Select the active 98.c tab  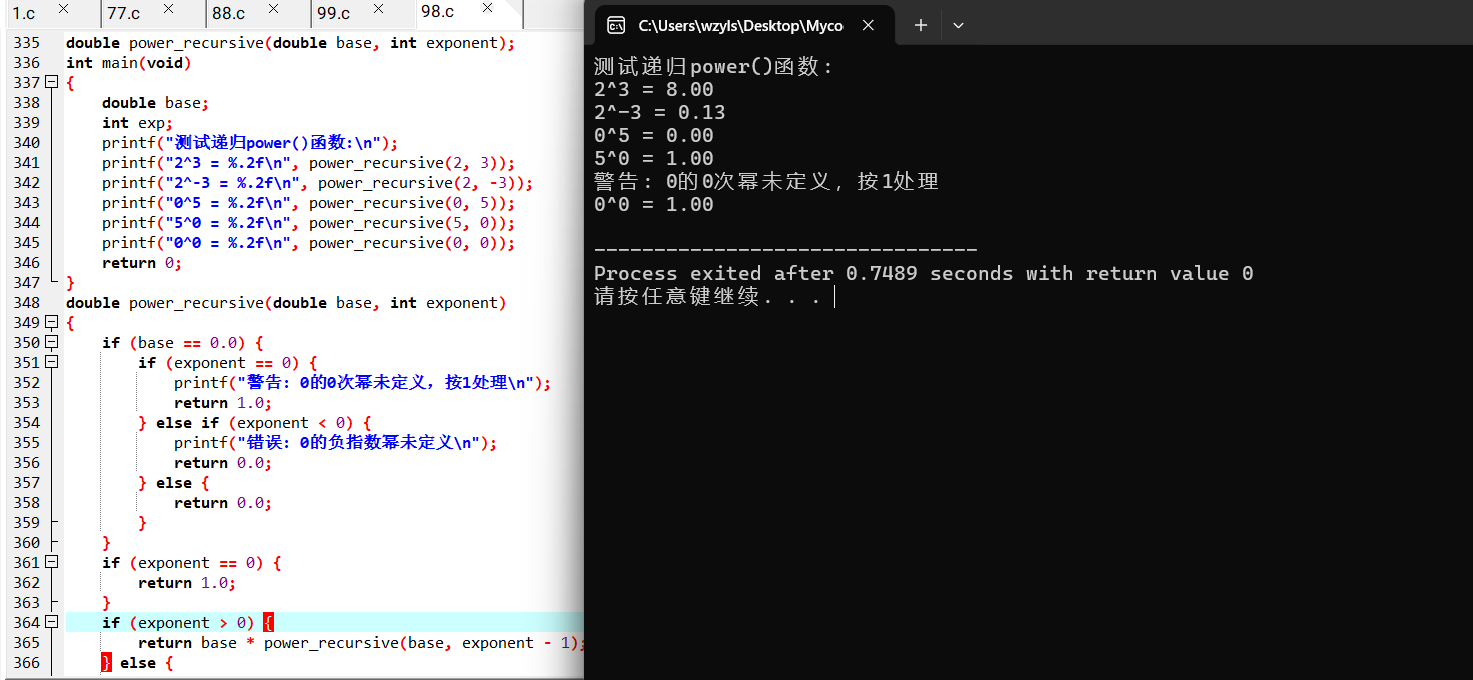point(438,12)
